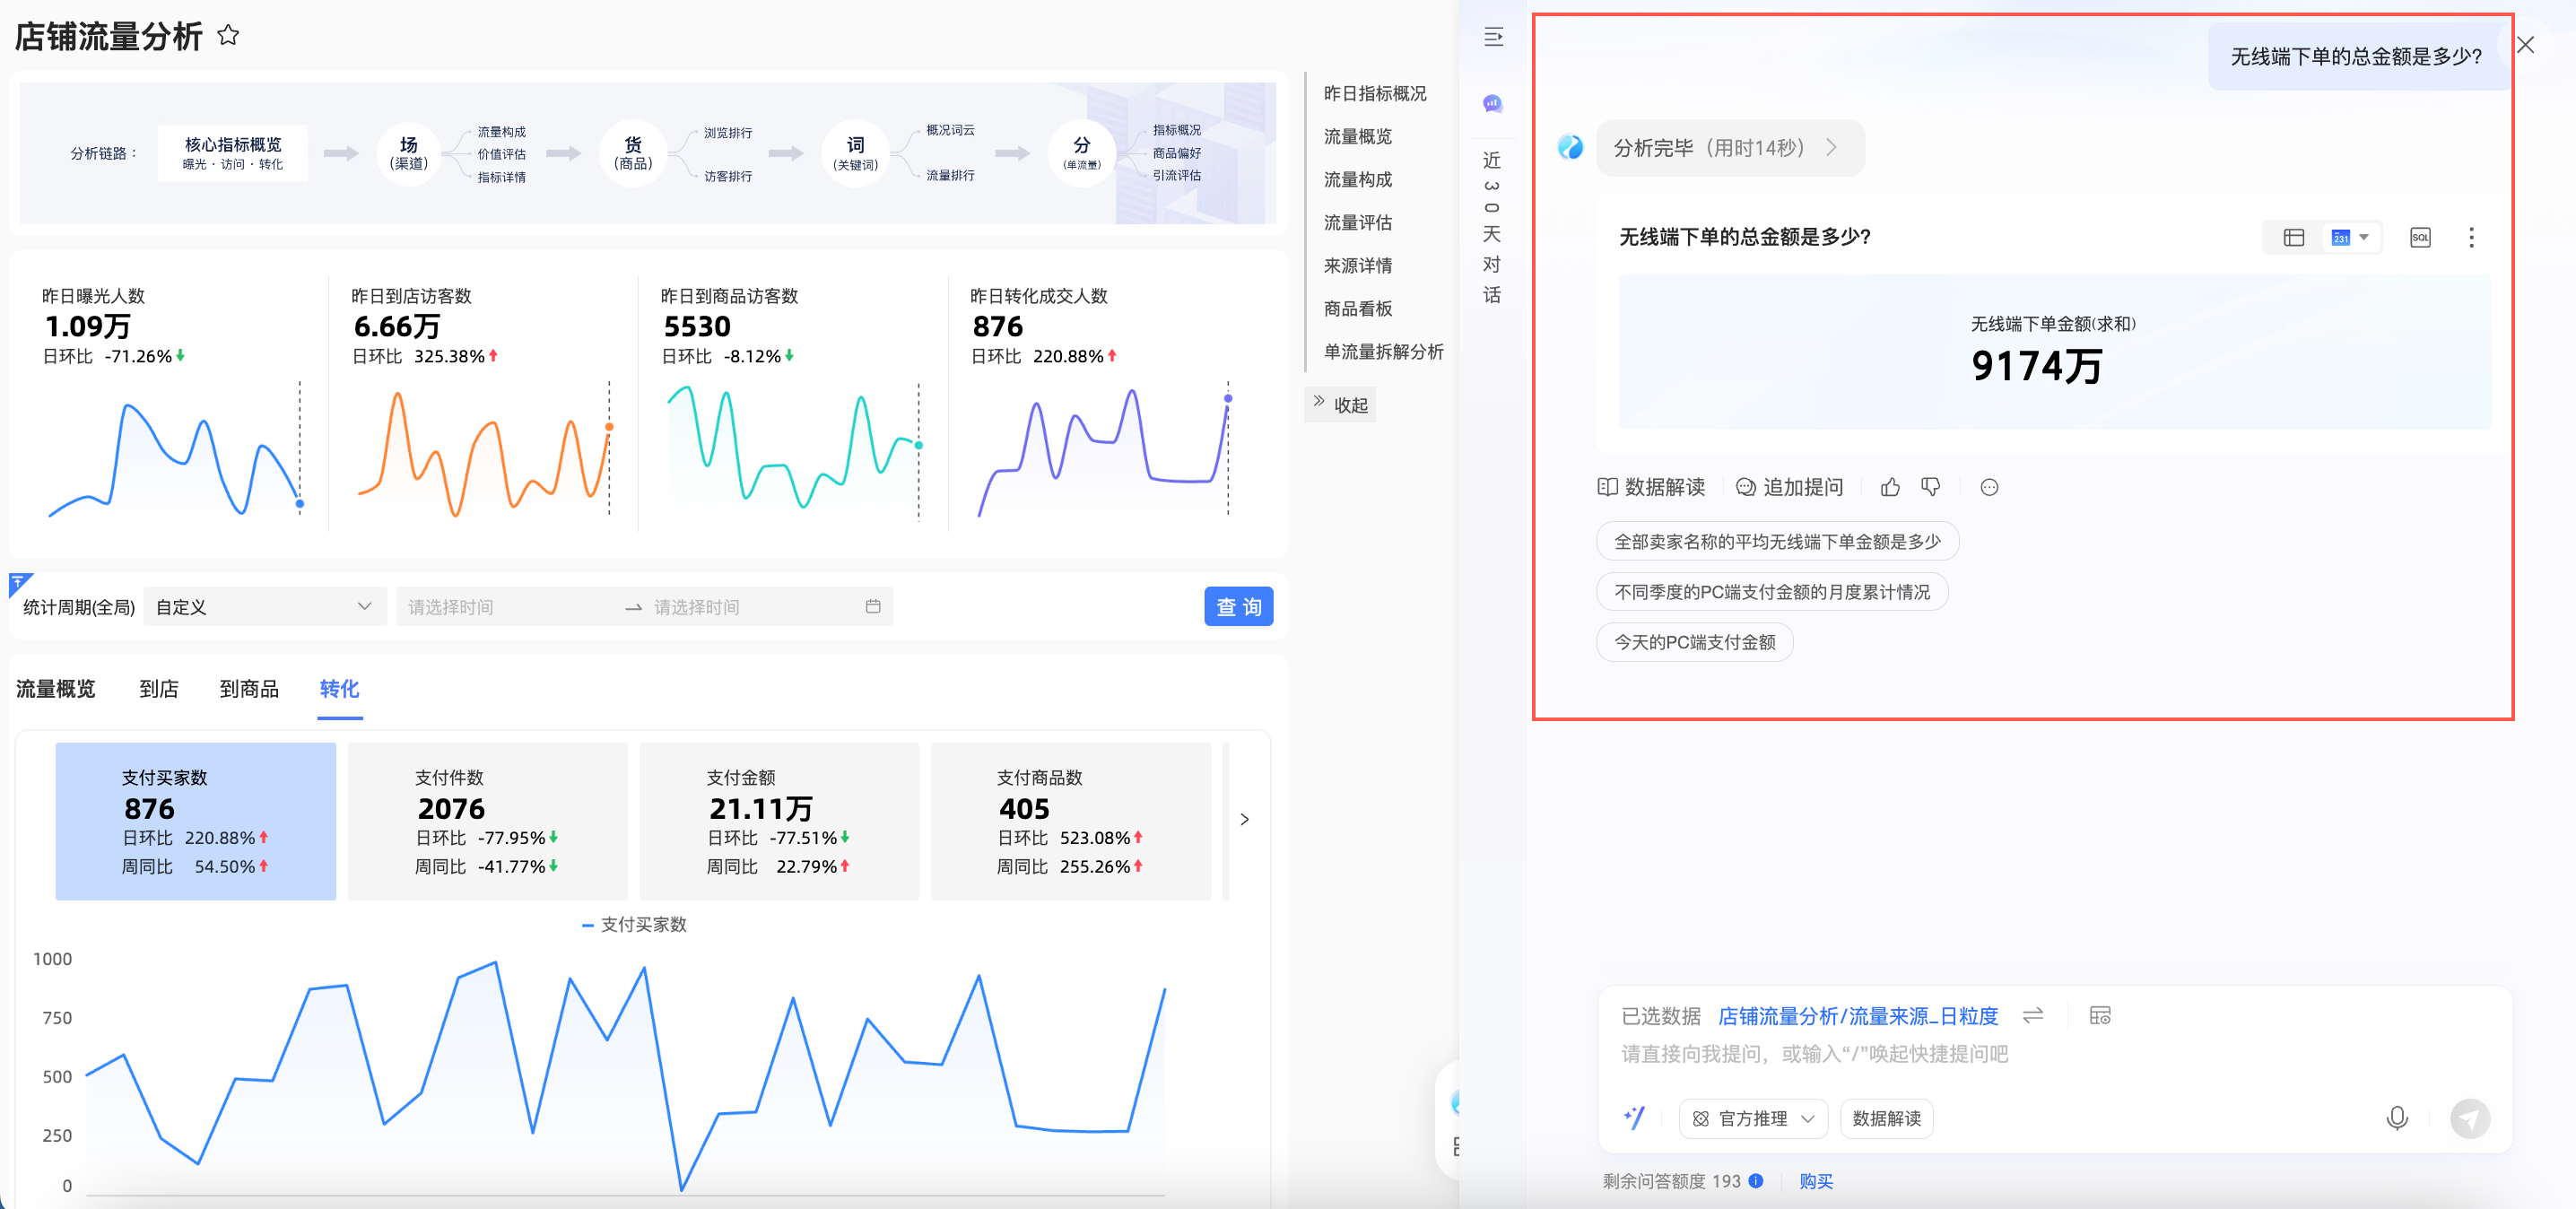This screenshot has width=2576, height=1209.
Task: Click the thumbs down feedback icon
Action: [x=1930, y=487]
